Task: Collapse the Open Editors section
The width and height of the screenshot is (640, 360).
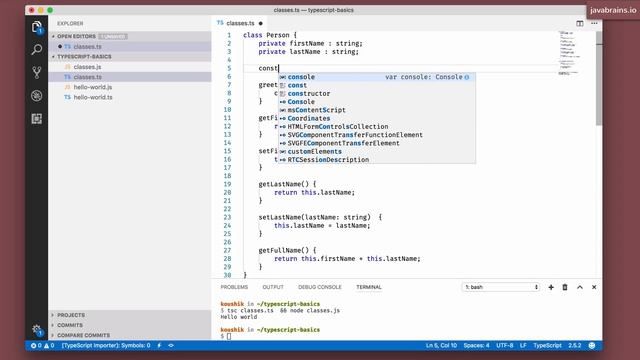Action: click(130, 36)
